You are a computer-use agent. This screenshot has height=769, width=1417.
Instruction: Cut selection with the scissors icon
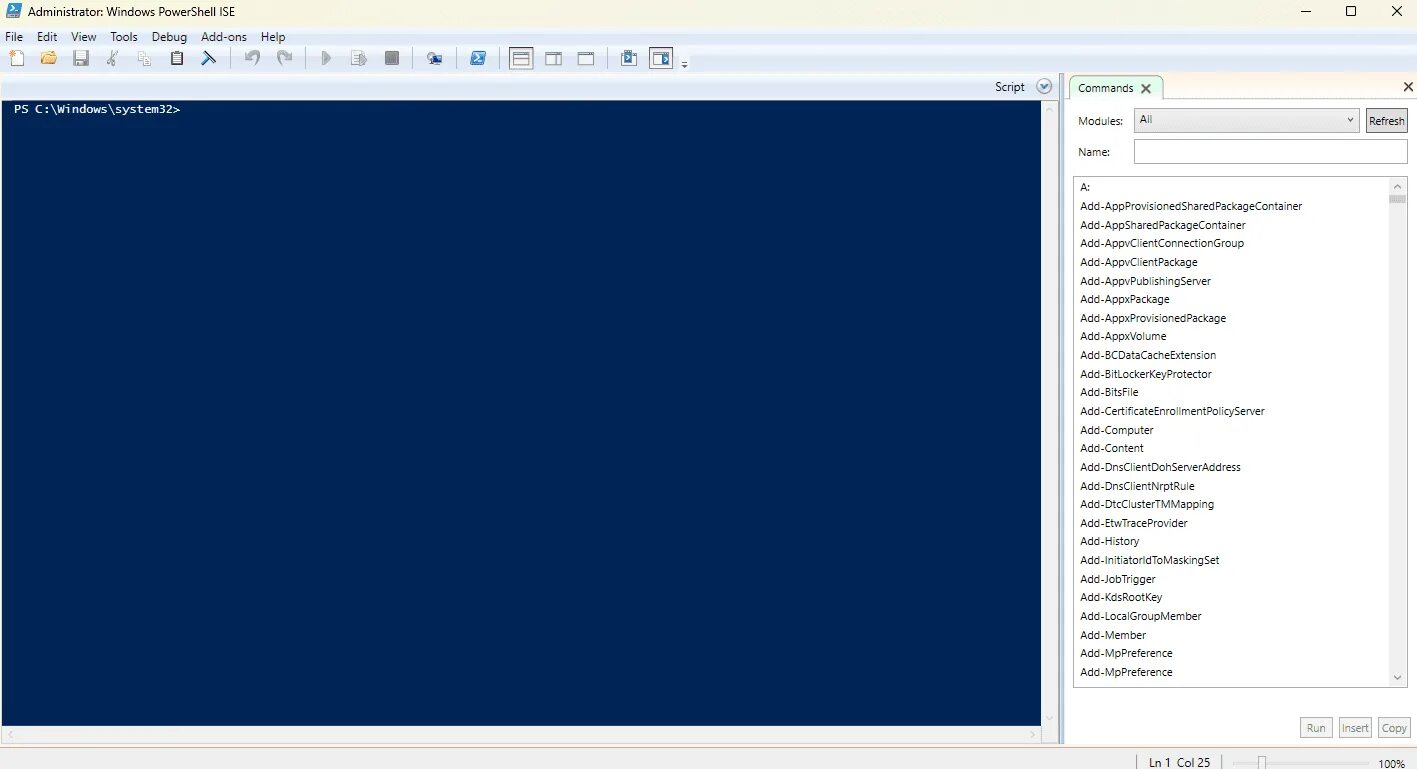[113, 58]
